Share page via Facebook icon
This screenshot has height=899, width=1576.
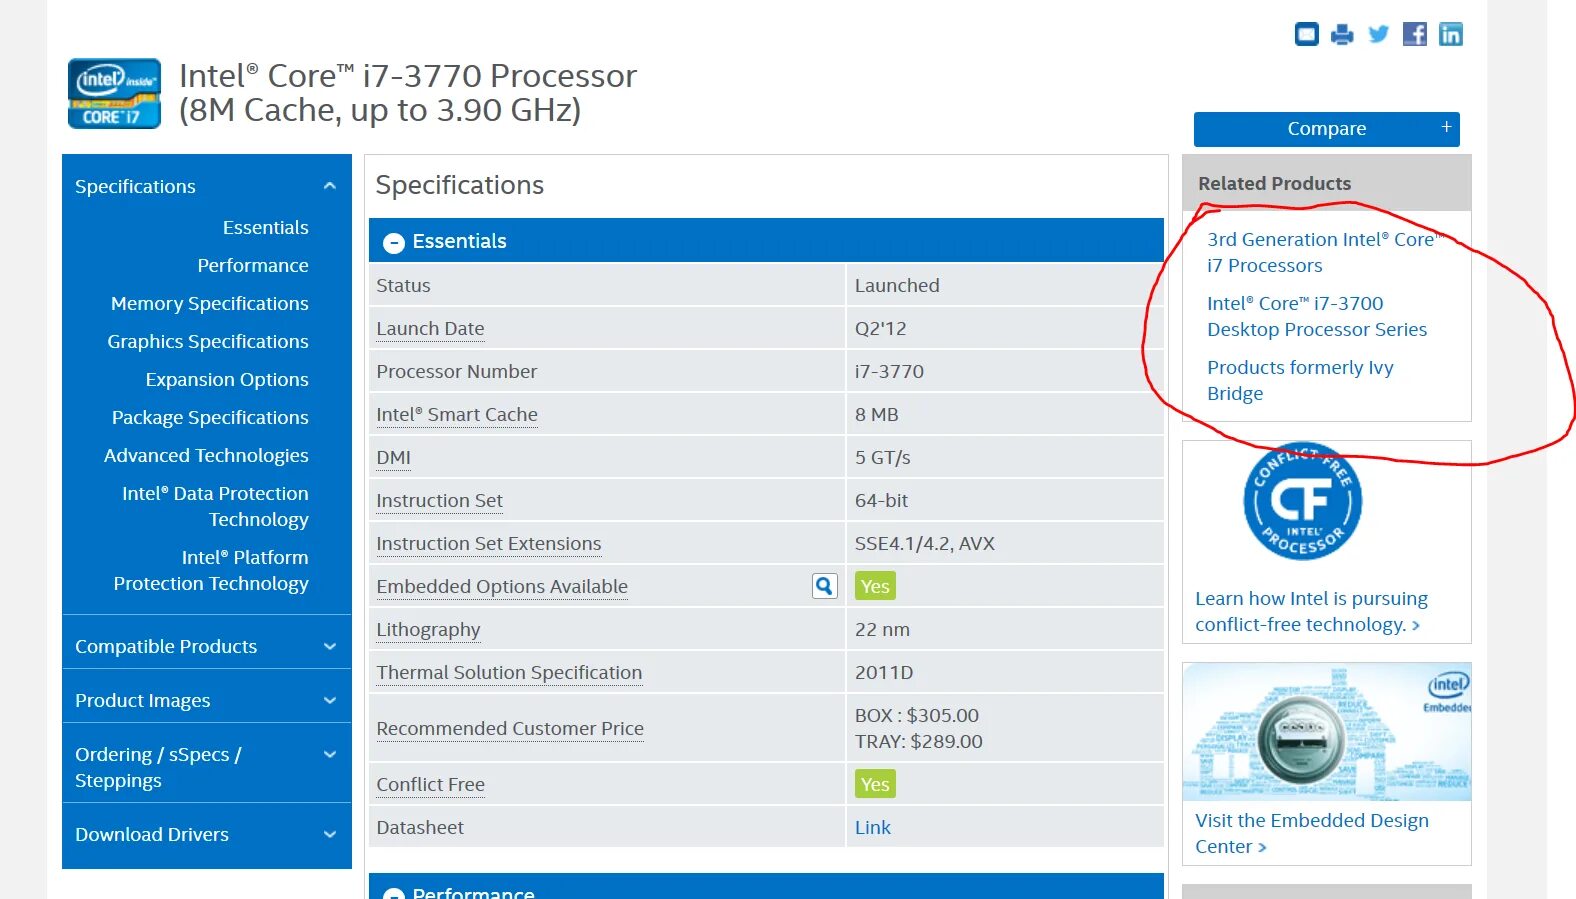1414,34
